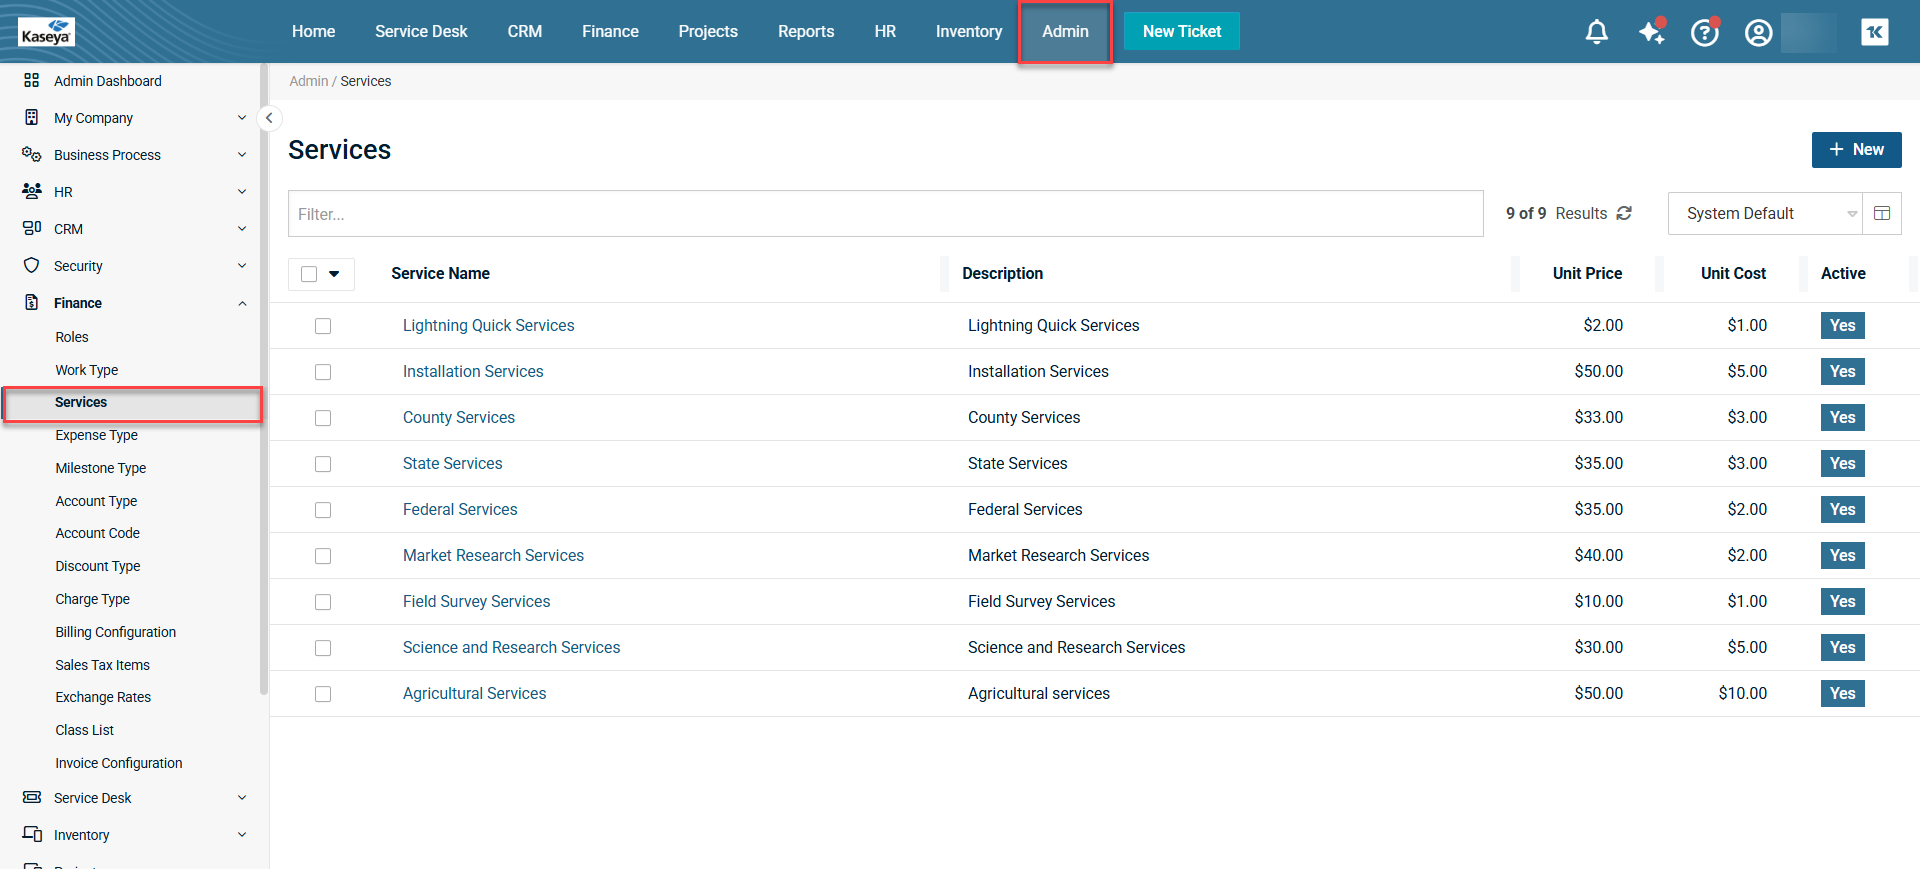Click the refresh results icon

pyautogui.click(x=1624, y=213)
